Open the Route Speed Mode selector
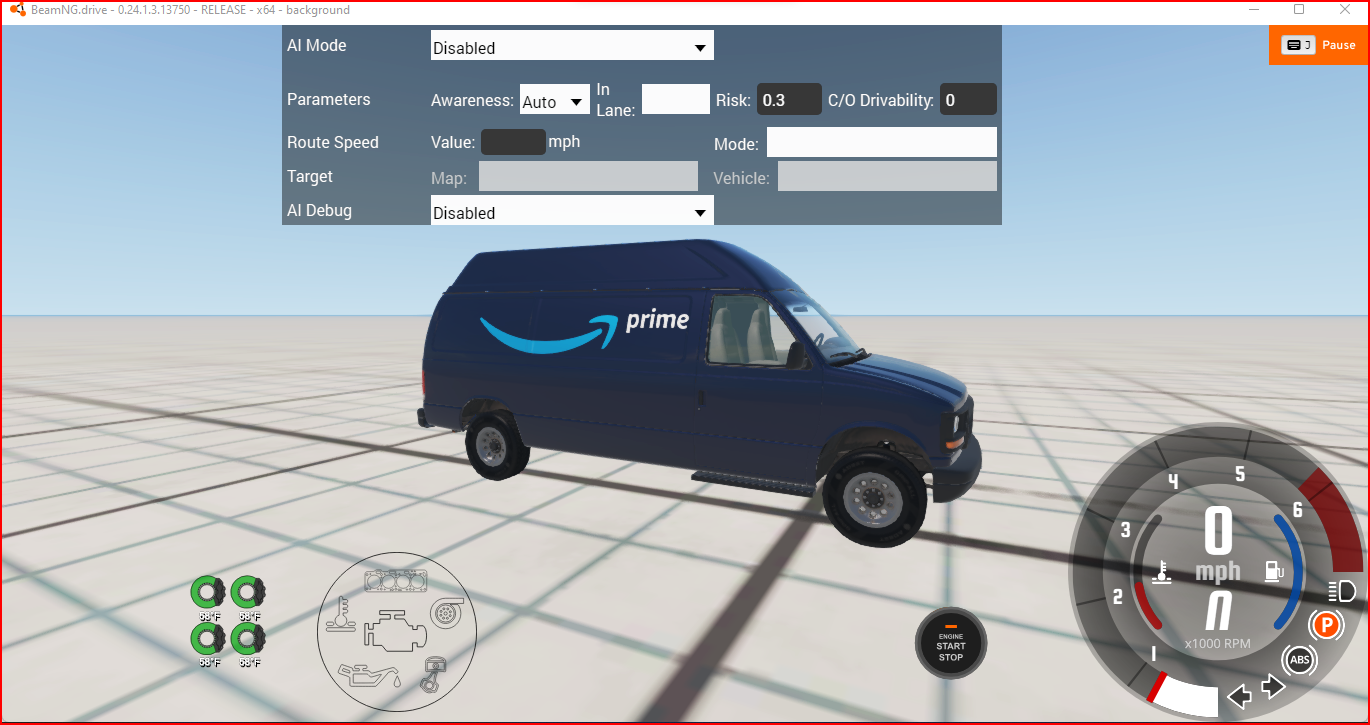 click(x=882, y=142)
